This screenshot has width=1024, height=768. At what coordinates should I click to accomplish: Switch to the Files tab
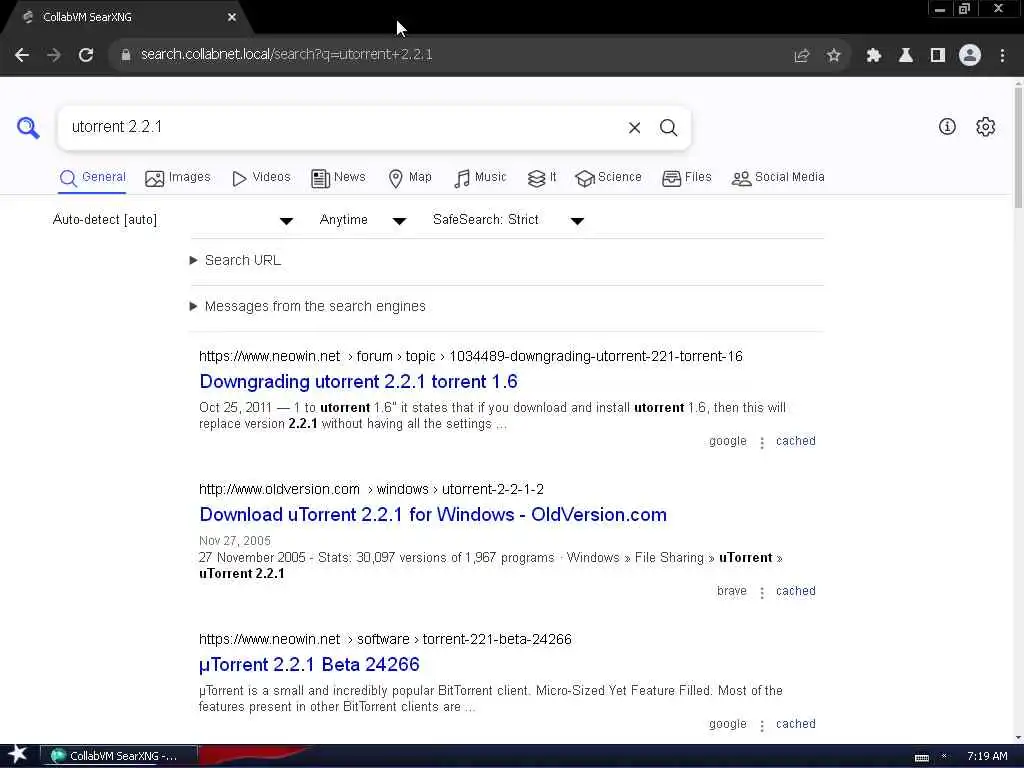686,178
